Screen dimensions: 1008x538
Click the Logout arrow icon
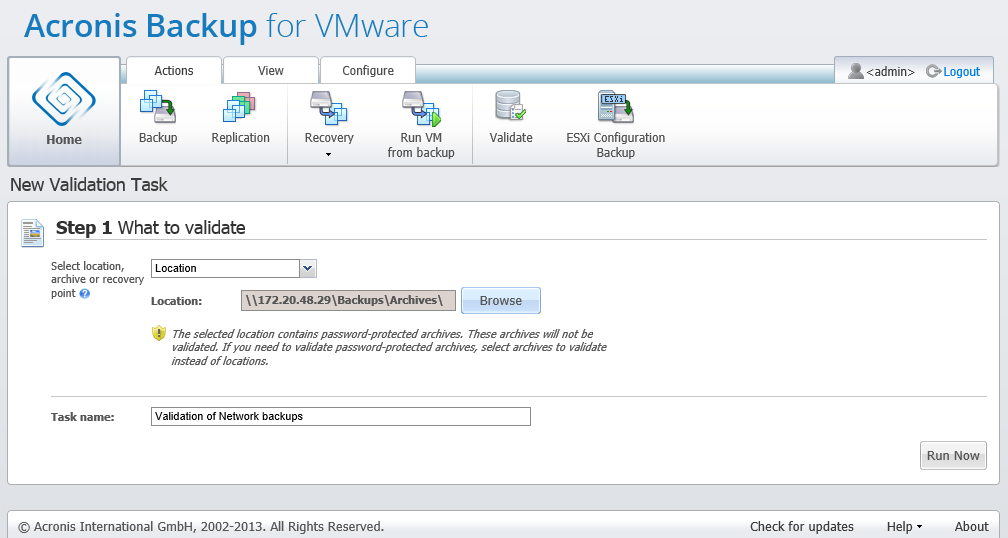coord(933,71)
